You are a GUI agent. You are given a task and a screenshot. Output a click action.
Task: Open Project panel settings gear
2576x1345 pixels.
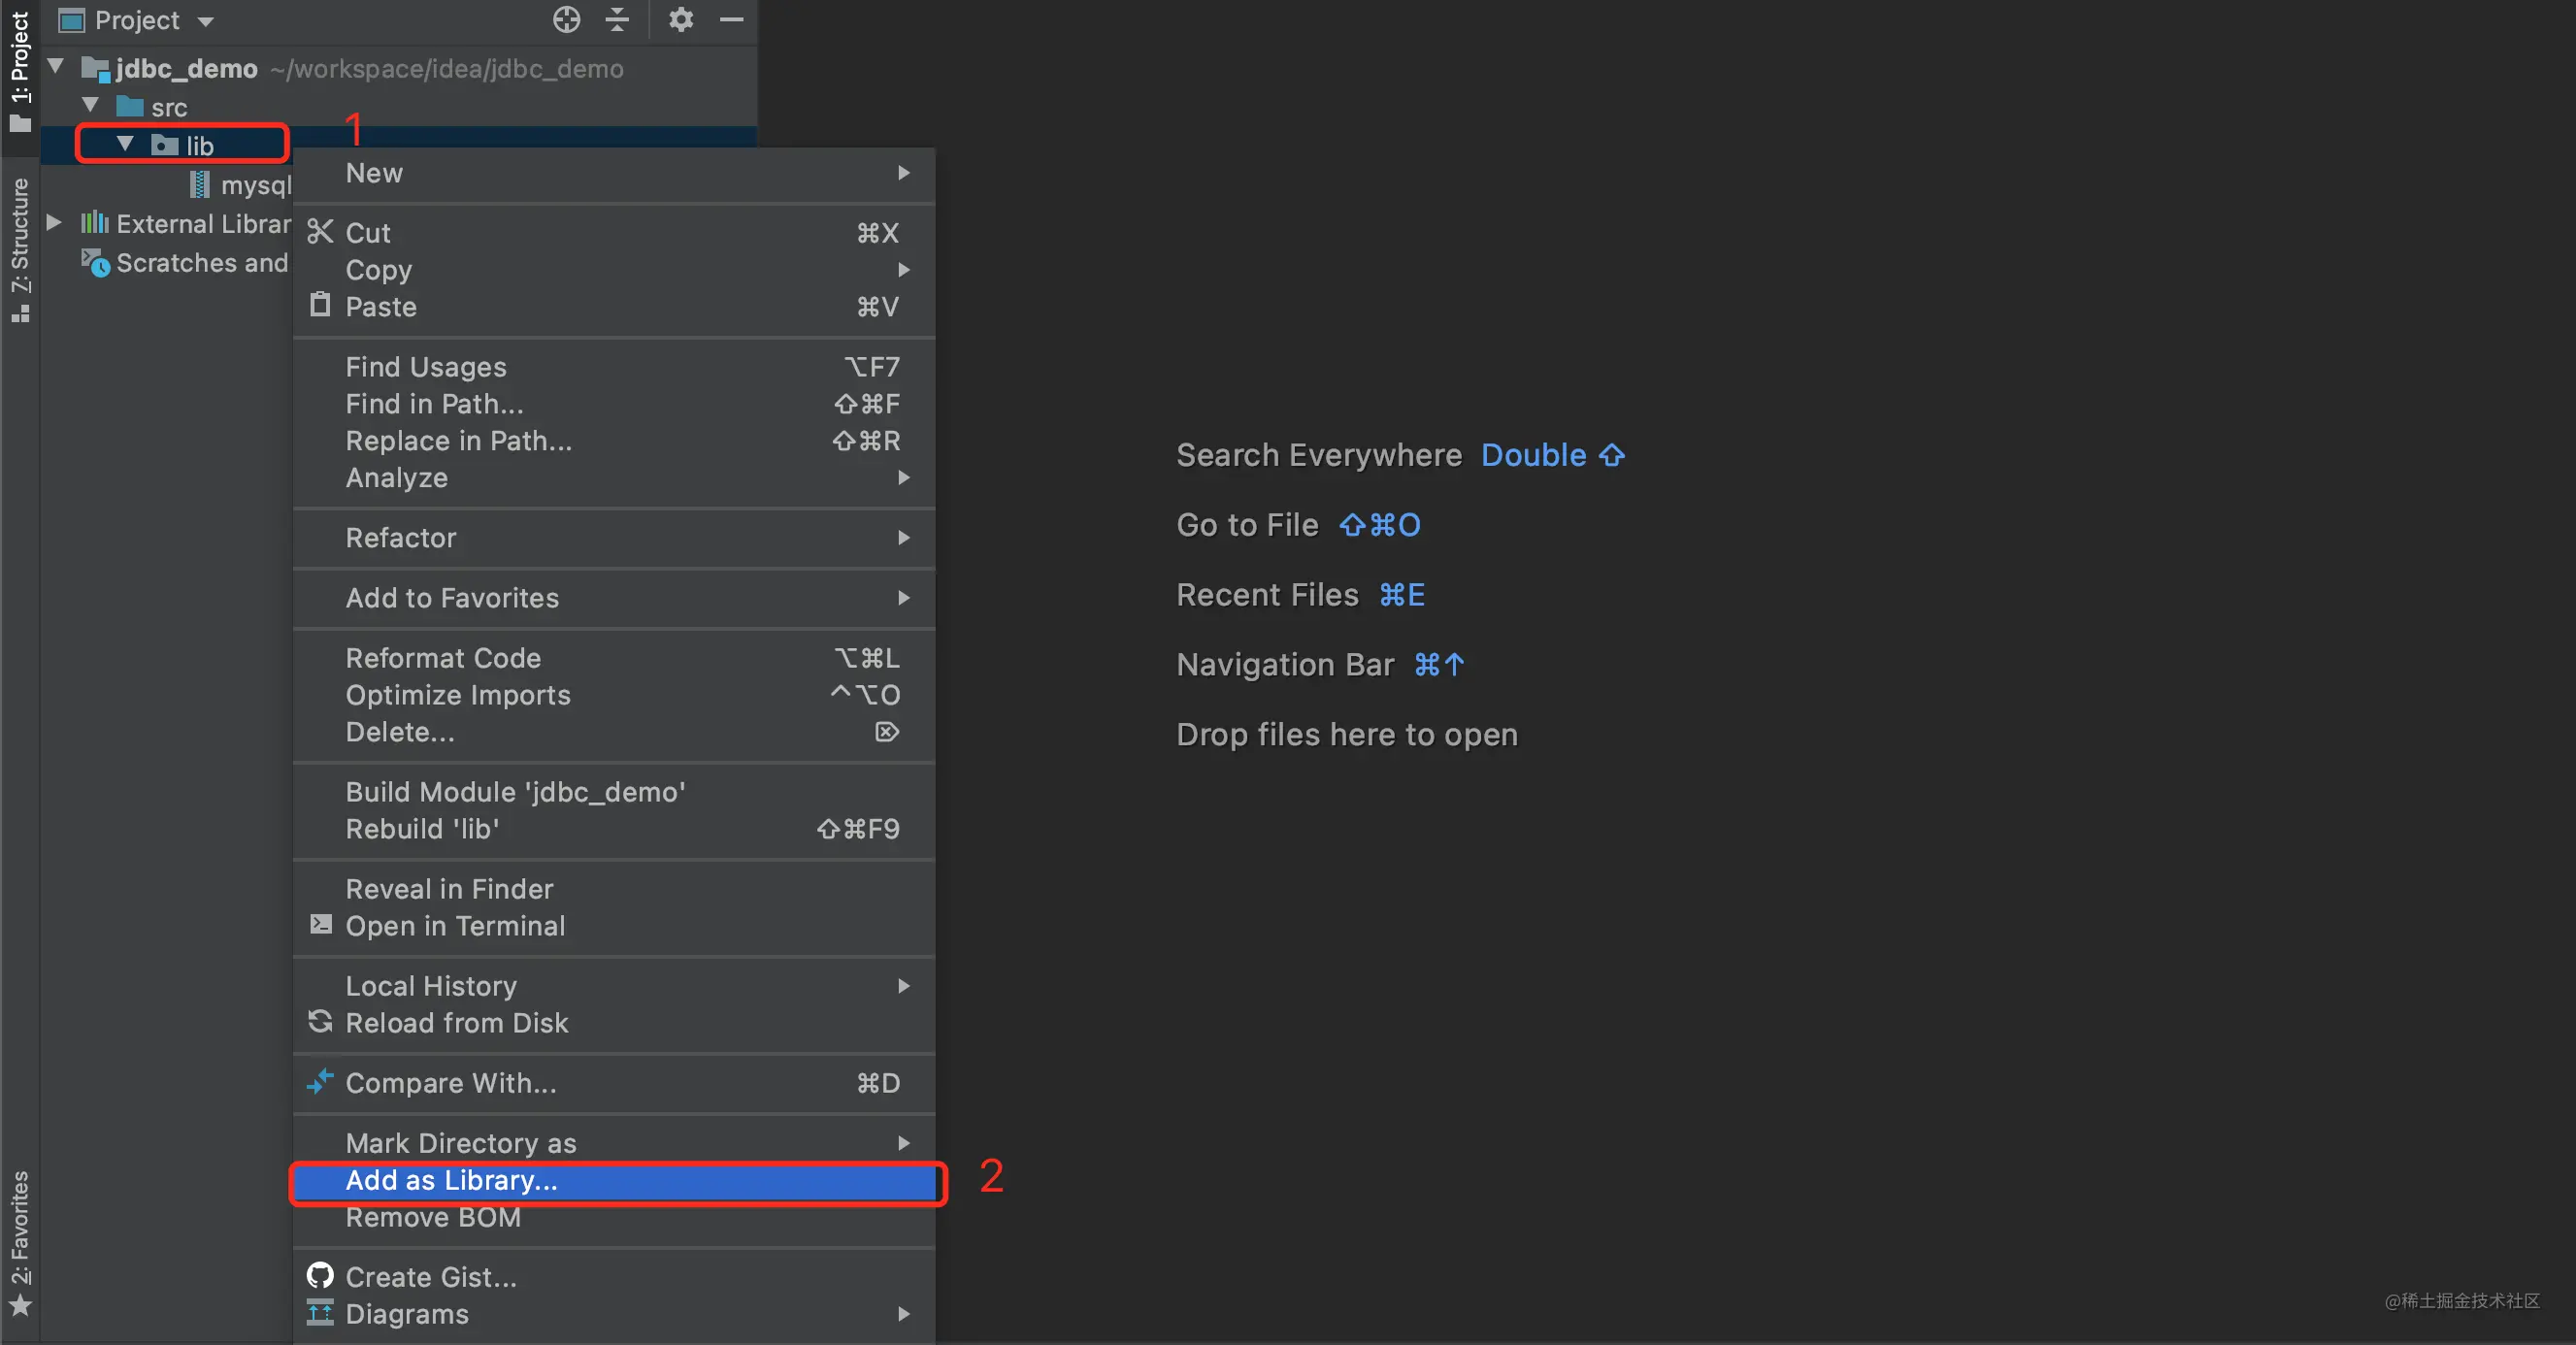[681, 20]
